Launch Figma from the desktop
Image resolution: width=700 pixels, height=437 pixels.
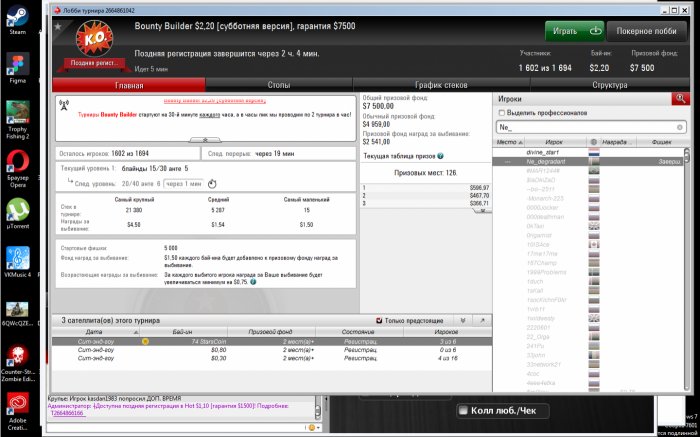click(x=17, y=68)
